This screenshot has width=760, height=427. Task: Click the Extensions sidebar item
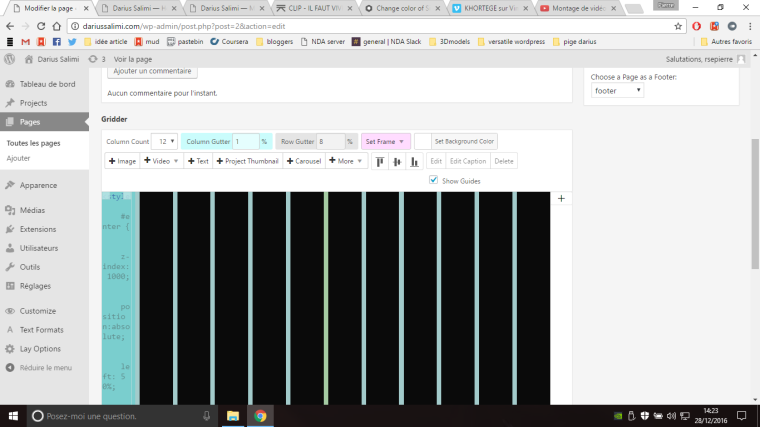[37, 229]
